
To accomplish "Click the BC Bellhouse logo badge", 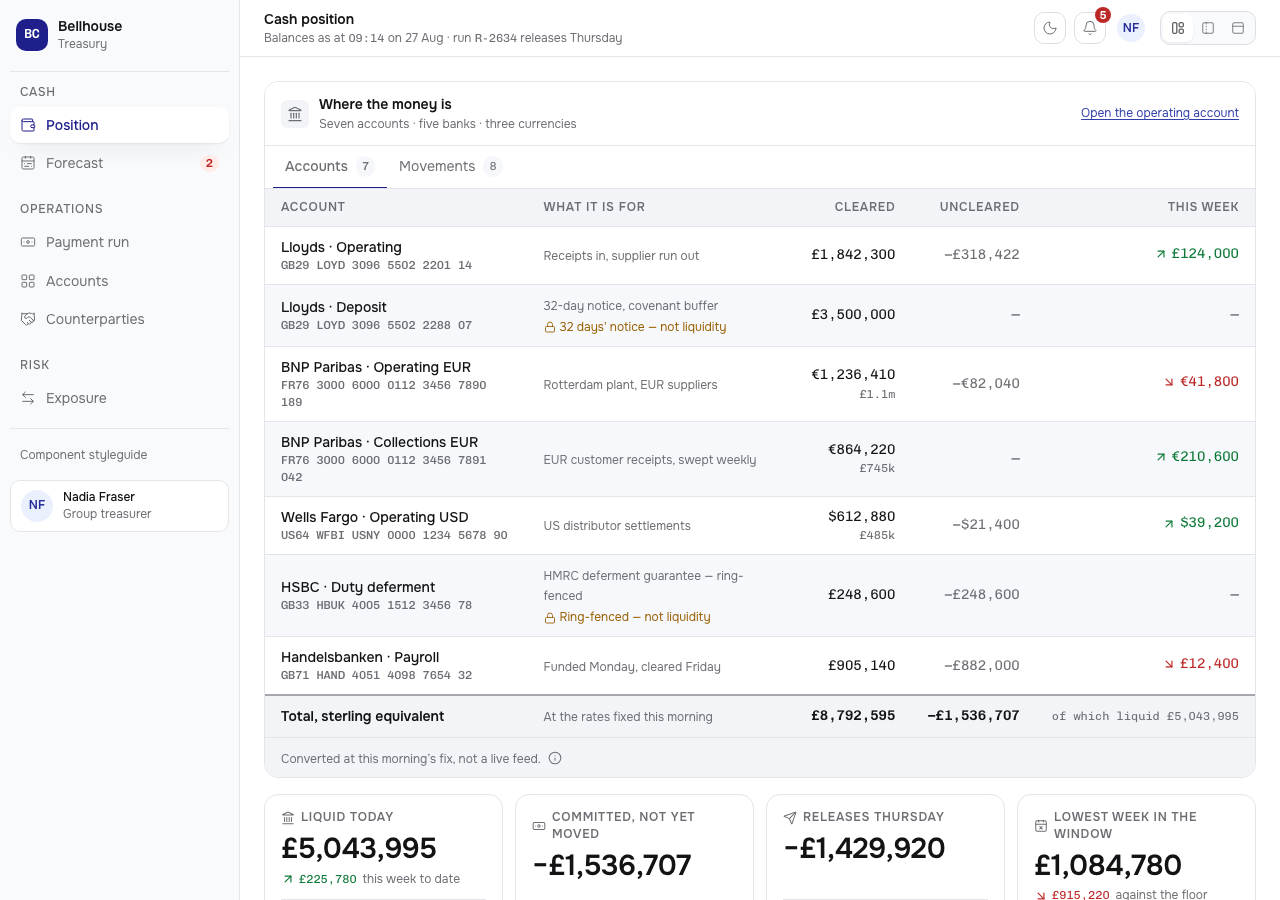I will tap(32, 34).
